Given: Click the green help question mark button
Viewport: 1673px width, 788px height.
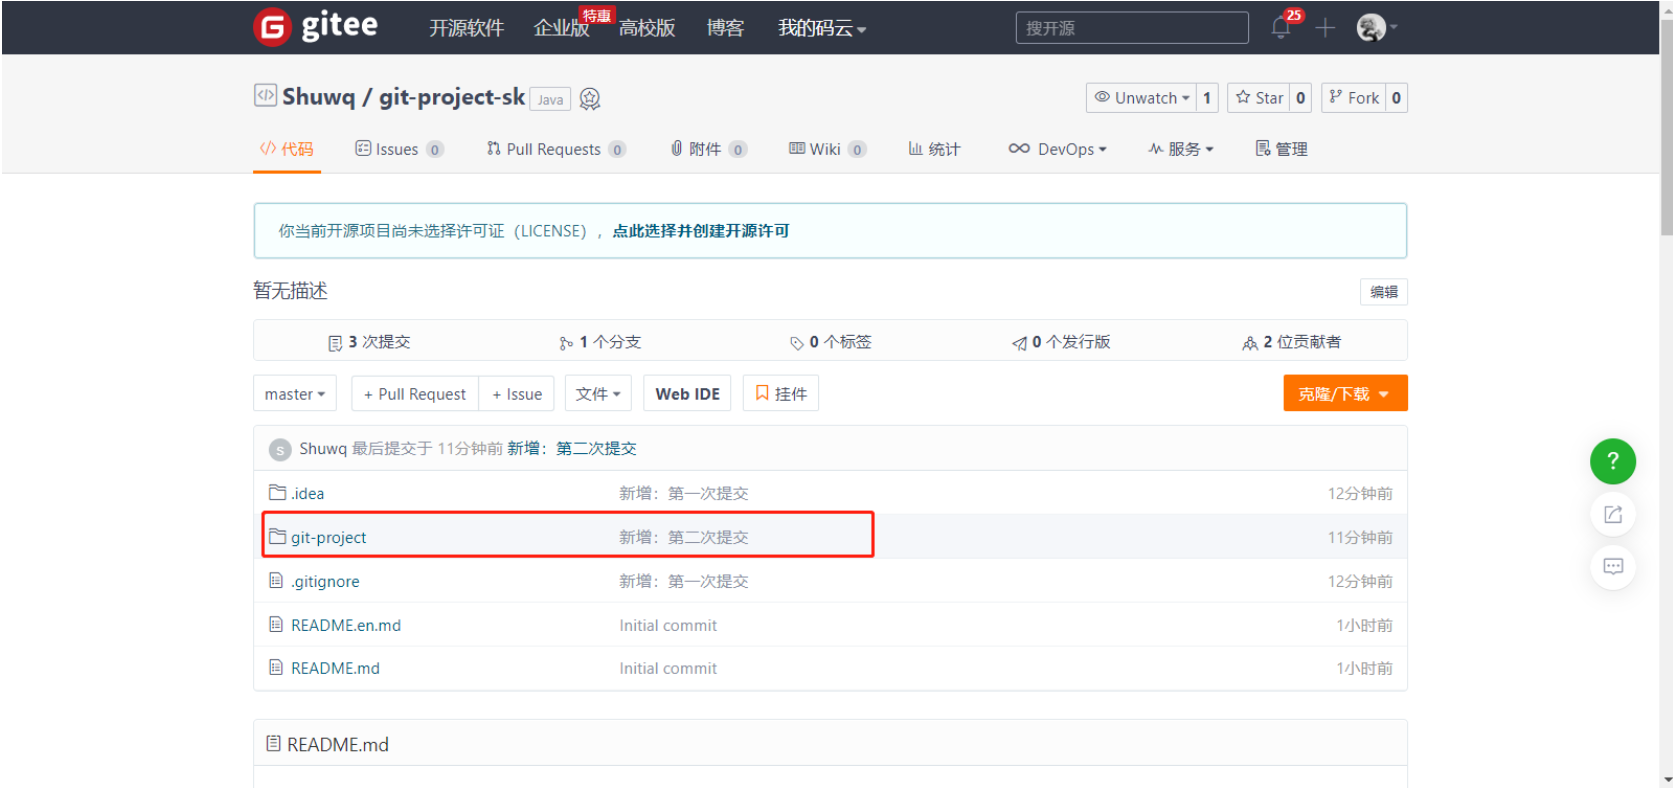Looking at the screenshot, I should click(x=1612, y=461).
